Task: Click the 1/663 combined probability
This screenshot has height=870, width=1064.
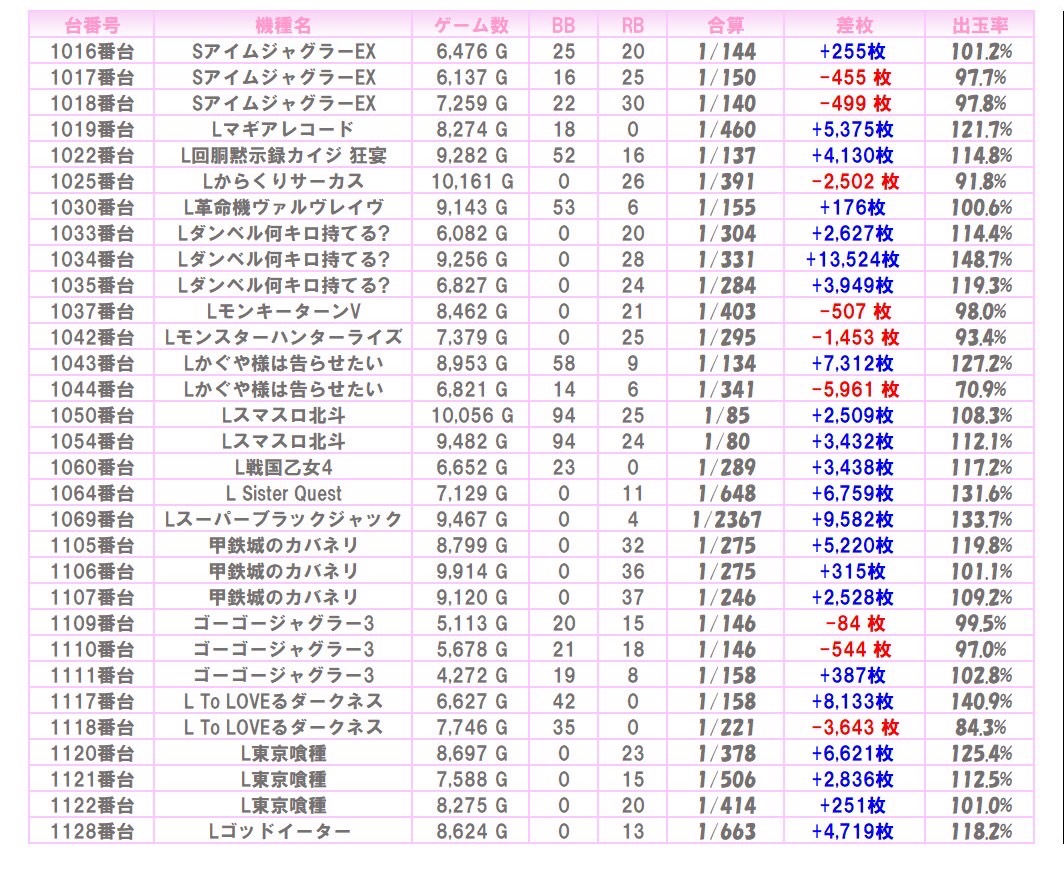Action: click(x=727, y=832)
